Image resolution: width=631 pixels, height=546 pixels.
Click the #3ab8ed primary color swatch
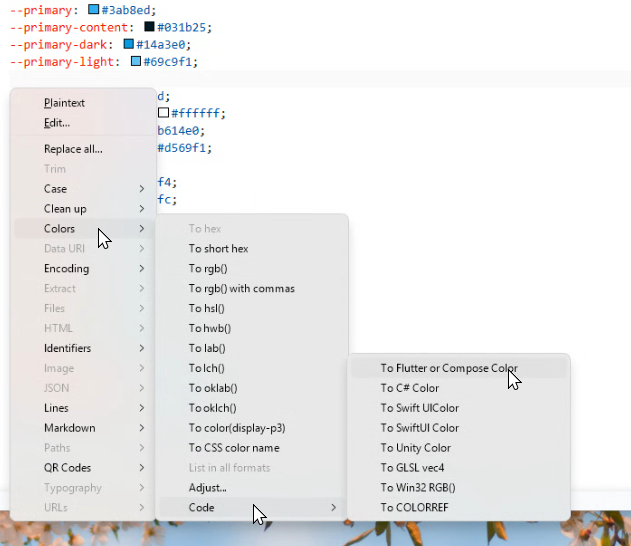[x=93, y=9]
